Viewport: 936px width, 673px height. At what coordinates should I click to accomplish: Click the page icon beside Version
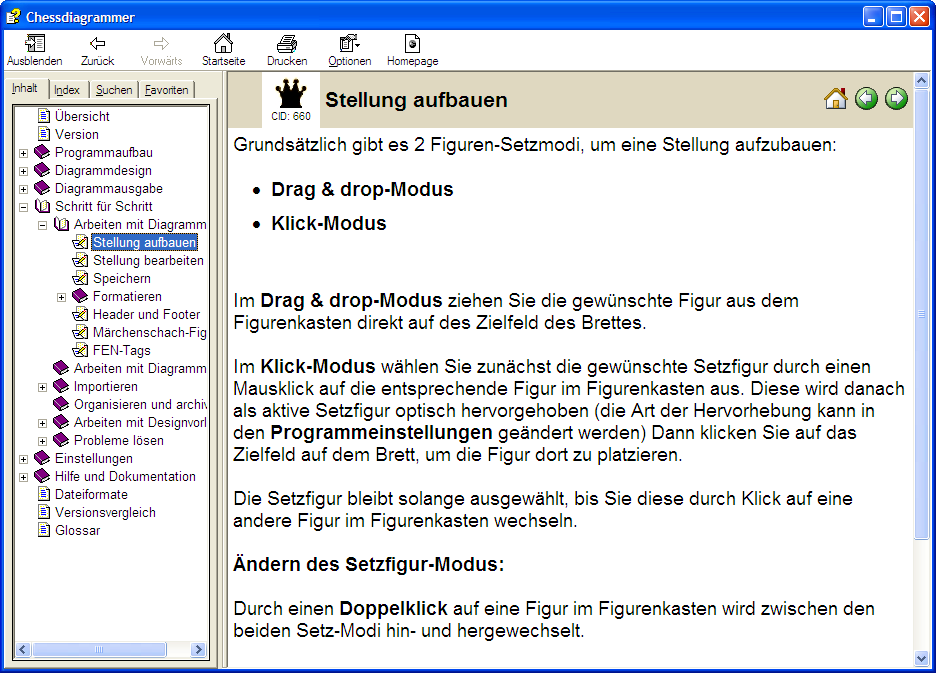pos(44,134)
